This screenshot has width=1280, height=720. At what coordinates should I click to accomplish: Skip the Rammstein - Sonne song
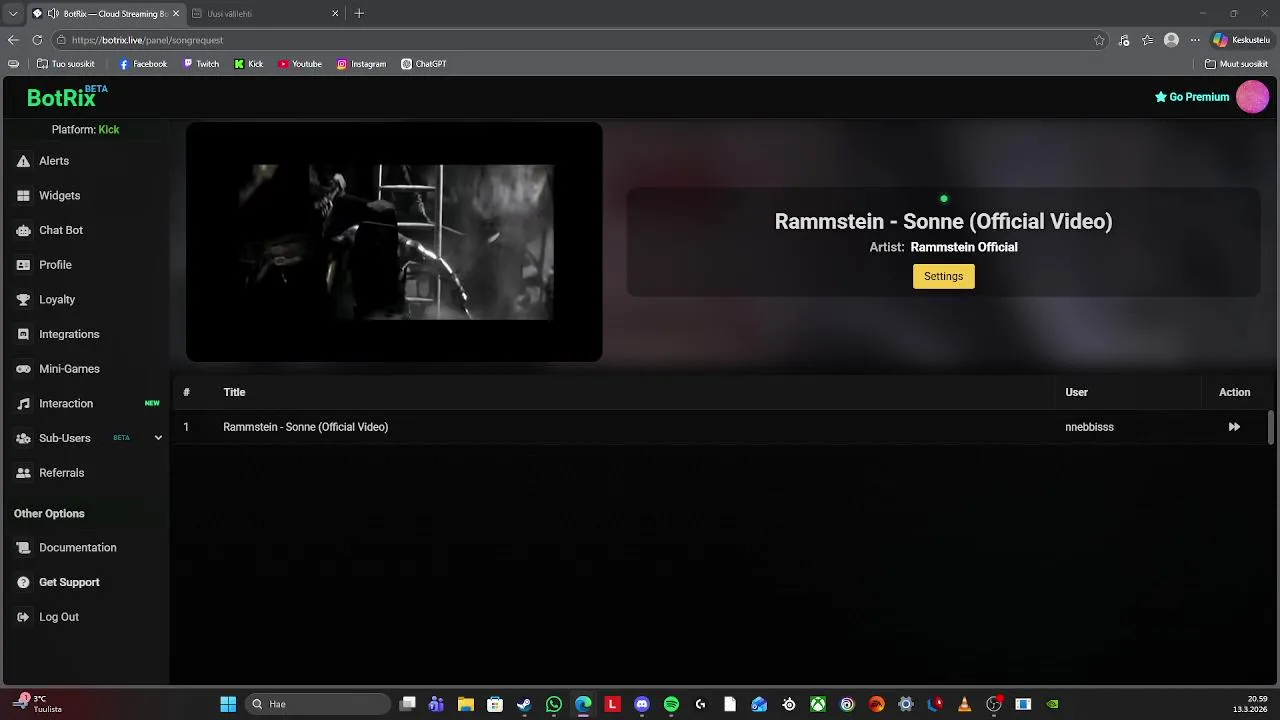1234,427
